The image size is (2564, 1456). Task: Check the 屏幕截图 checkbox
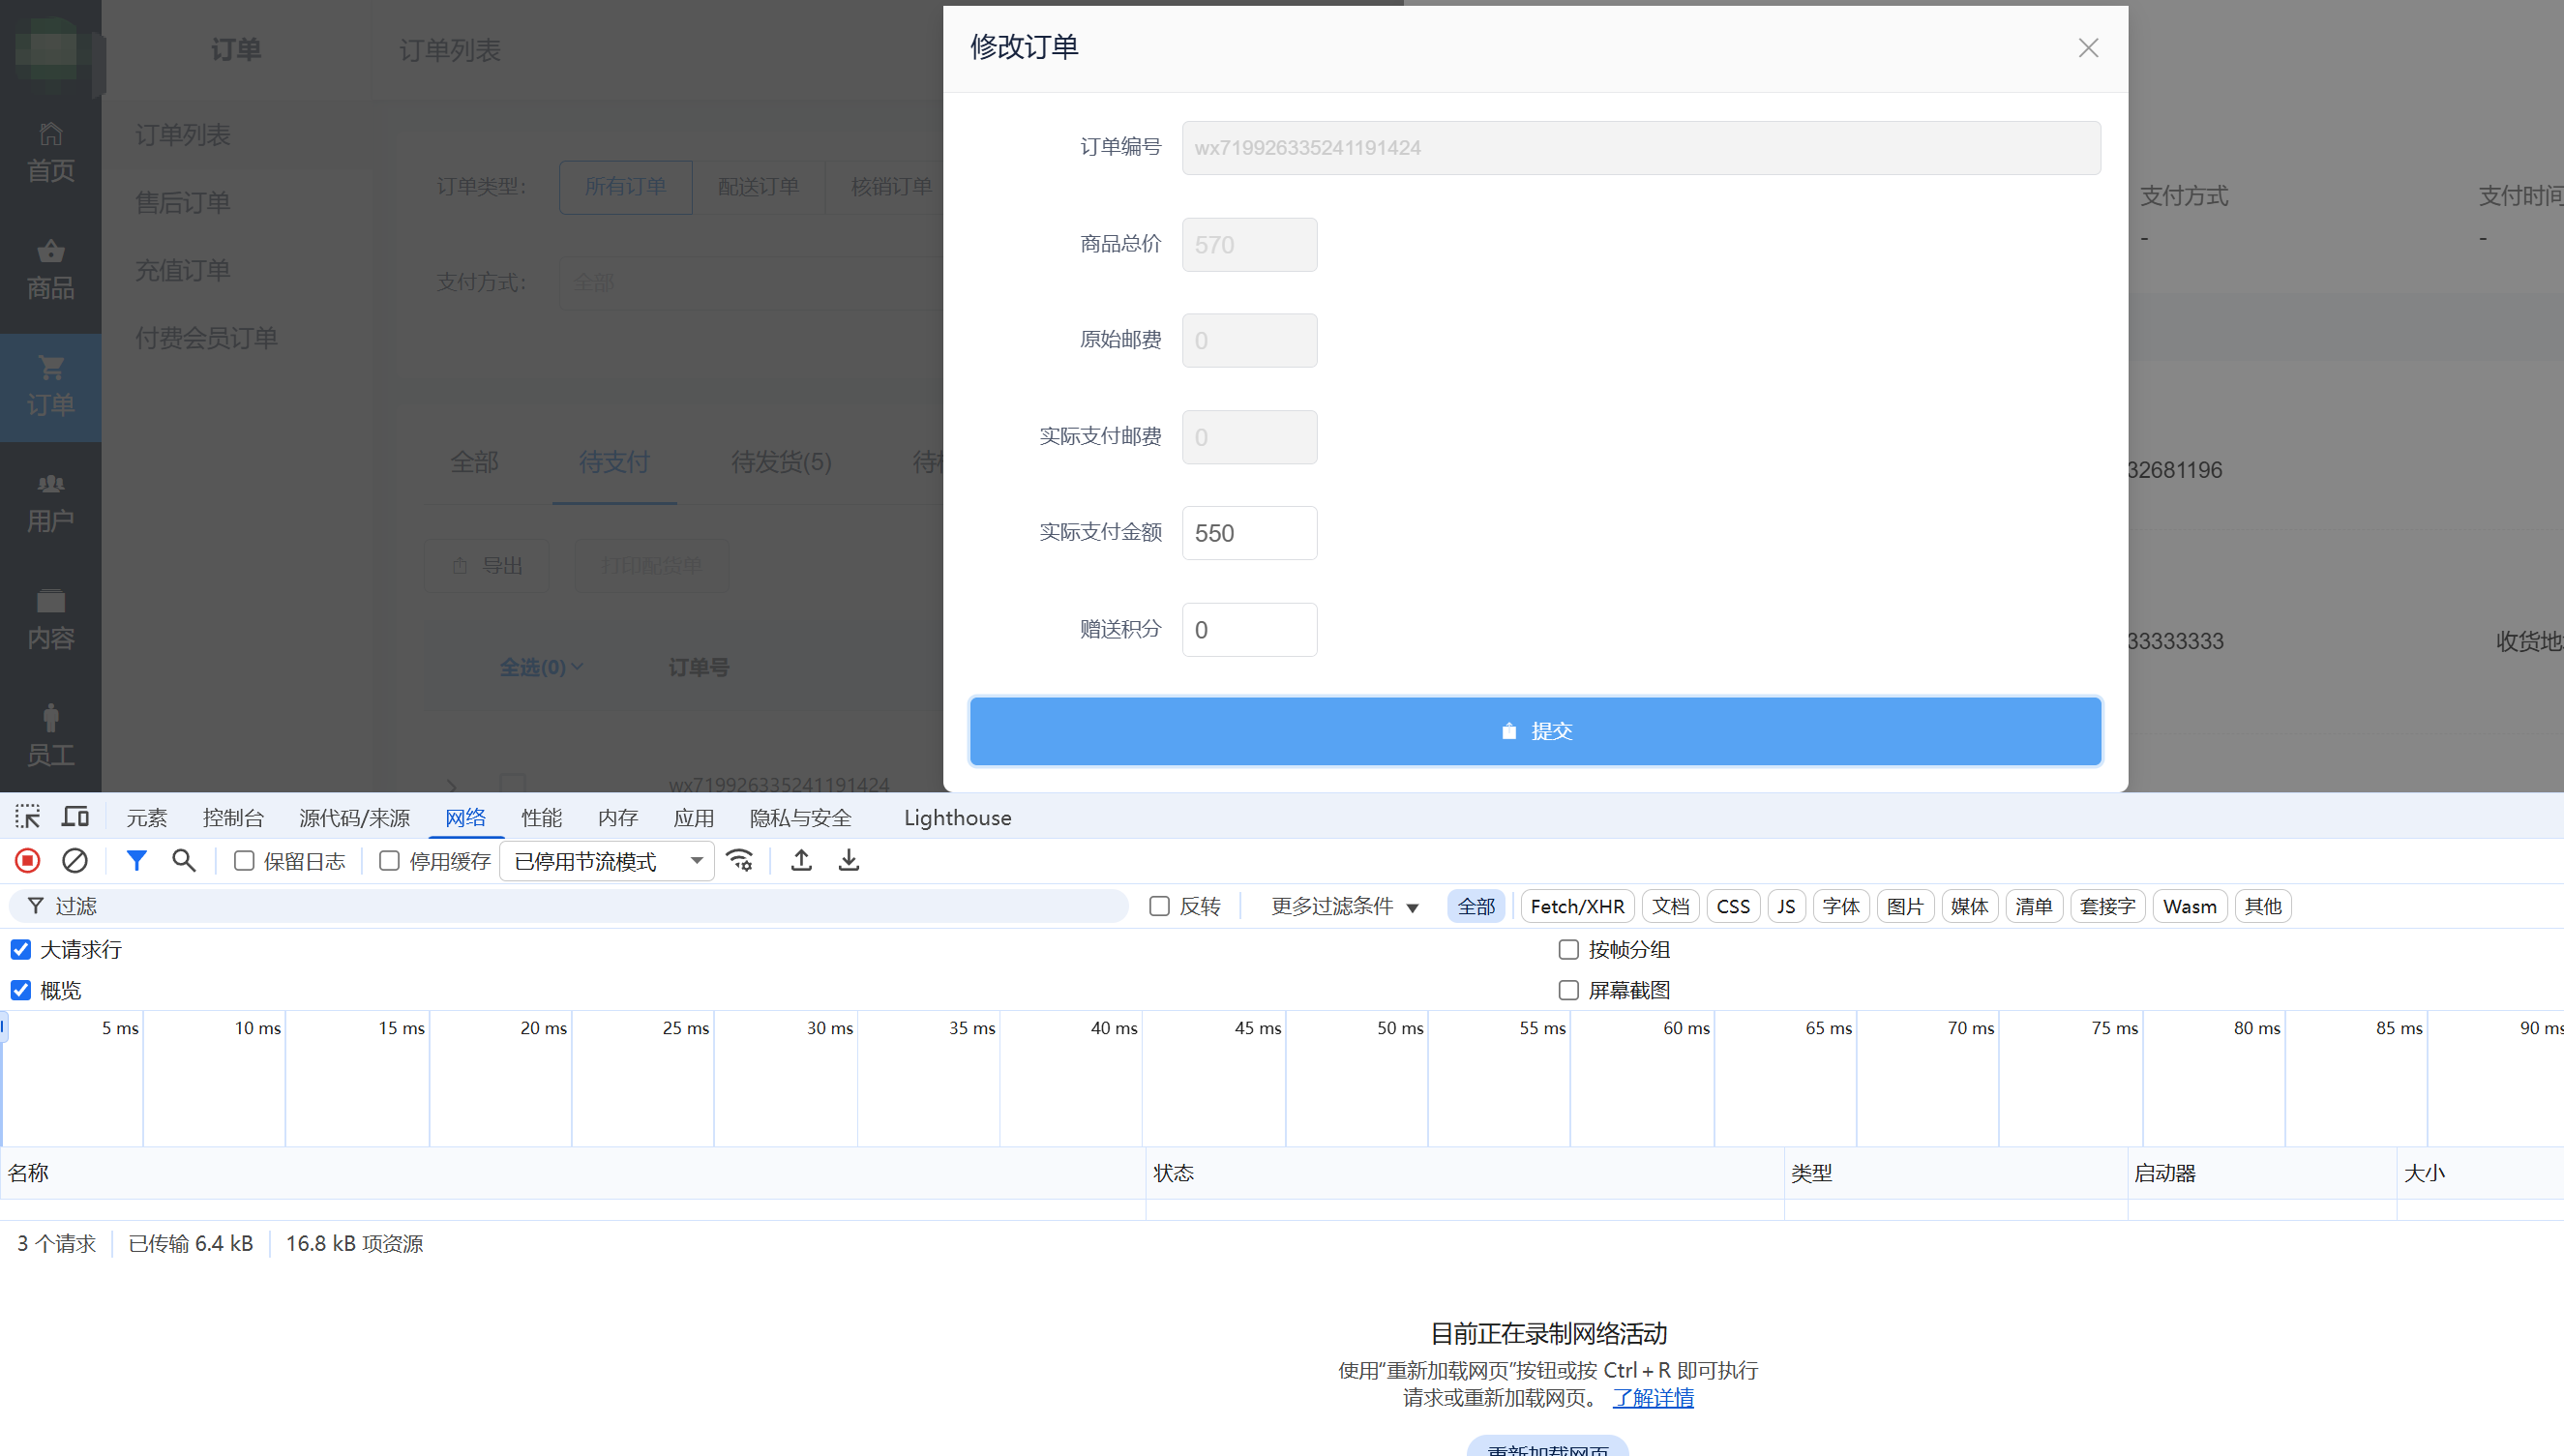click(1568, 990)
